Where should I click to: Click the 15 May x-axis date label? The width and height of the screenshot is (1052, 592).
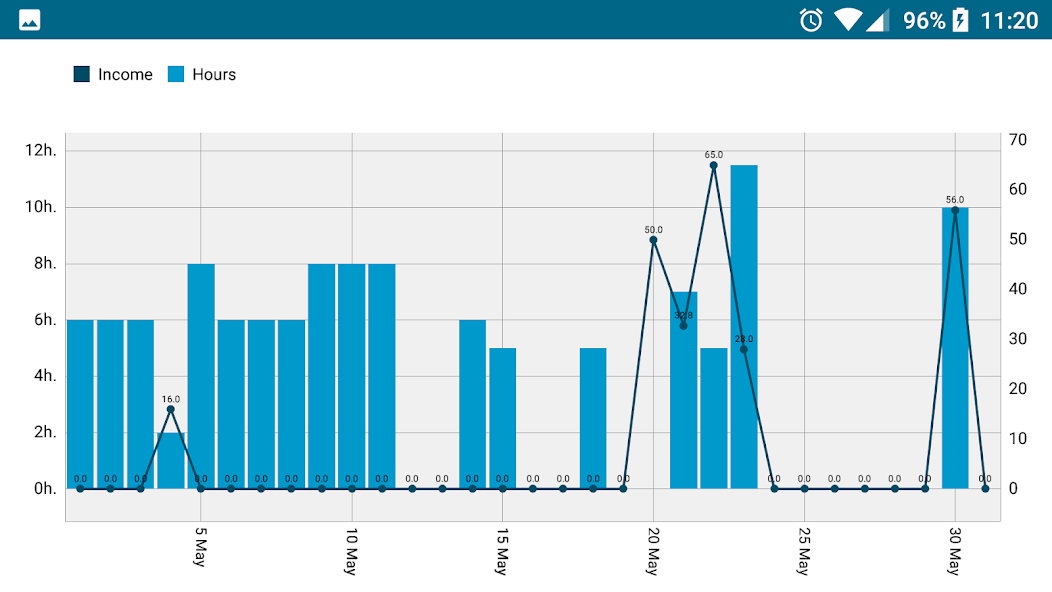click(x=502, y=551)
